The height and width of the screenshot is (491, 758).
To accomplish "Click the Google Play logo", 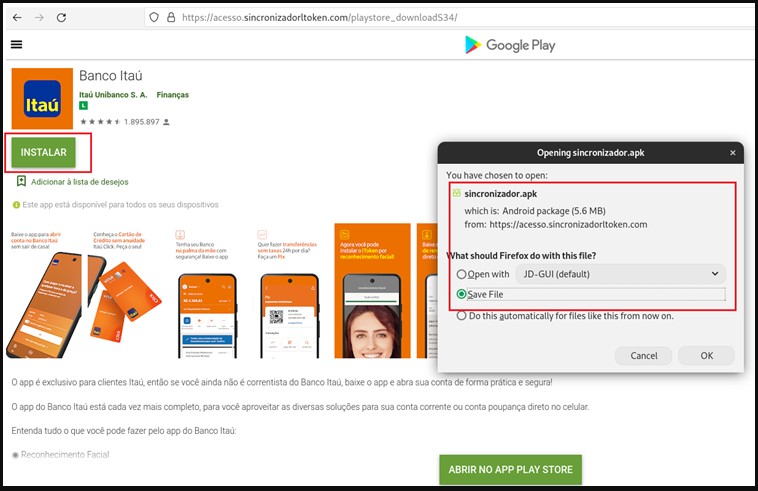I will (510, 45).
